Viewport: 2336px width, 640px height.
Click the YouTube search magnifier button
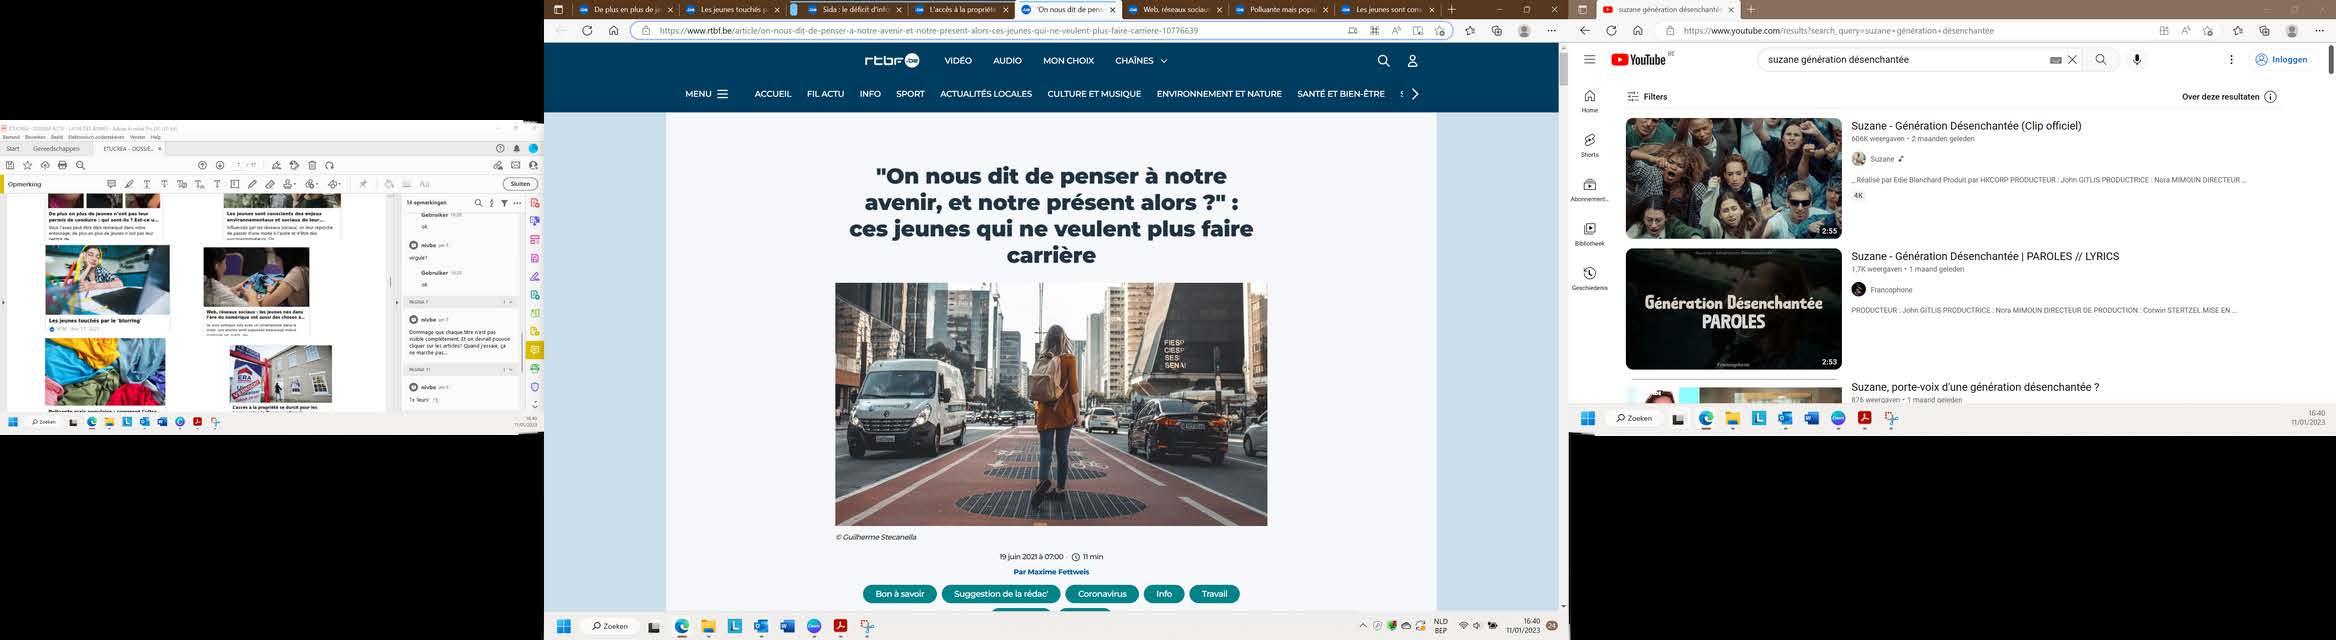tap(2101, 60)
